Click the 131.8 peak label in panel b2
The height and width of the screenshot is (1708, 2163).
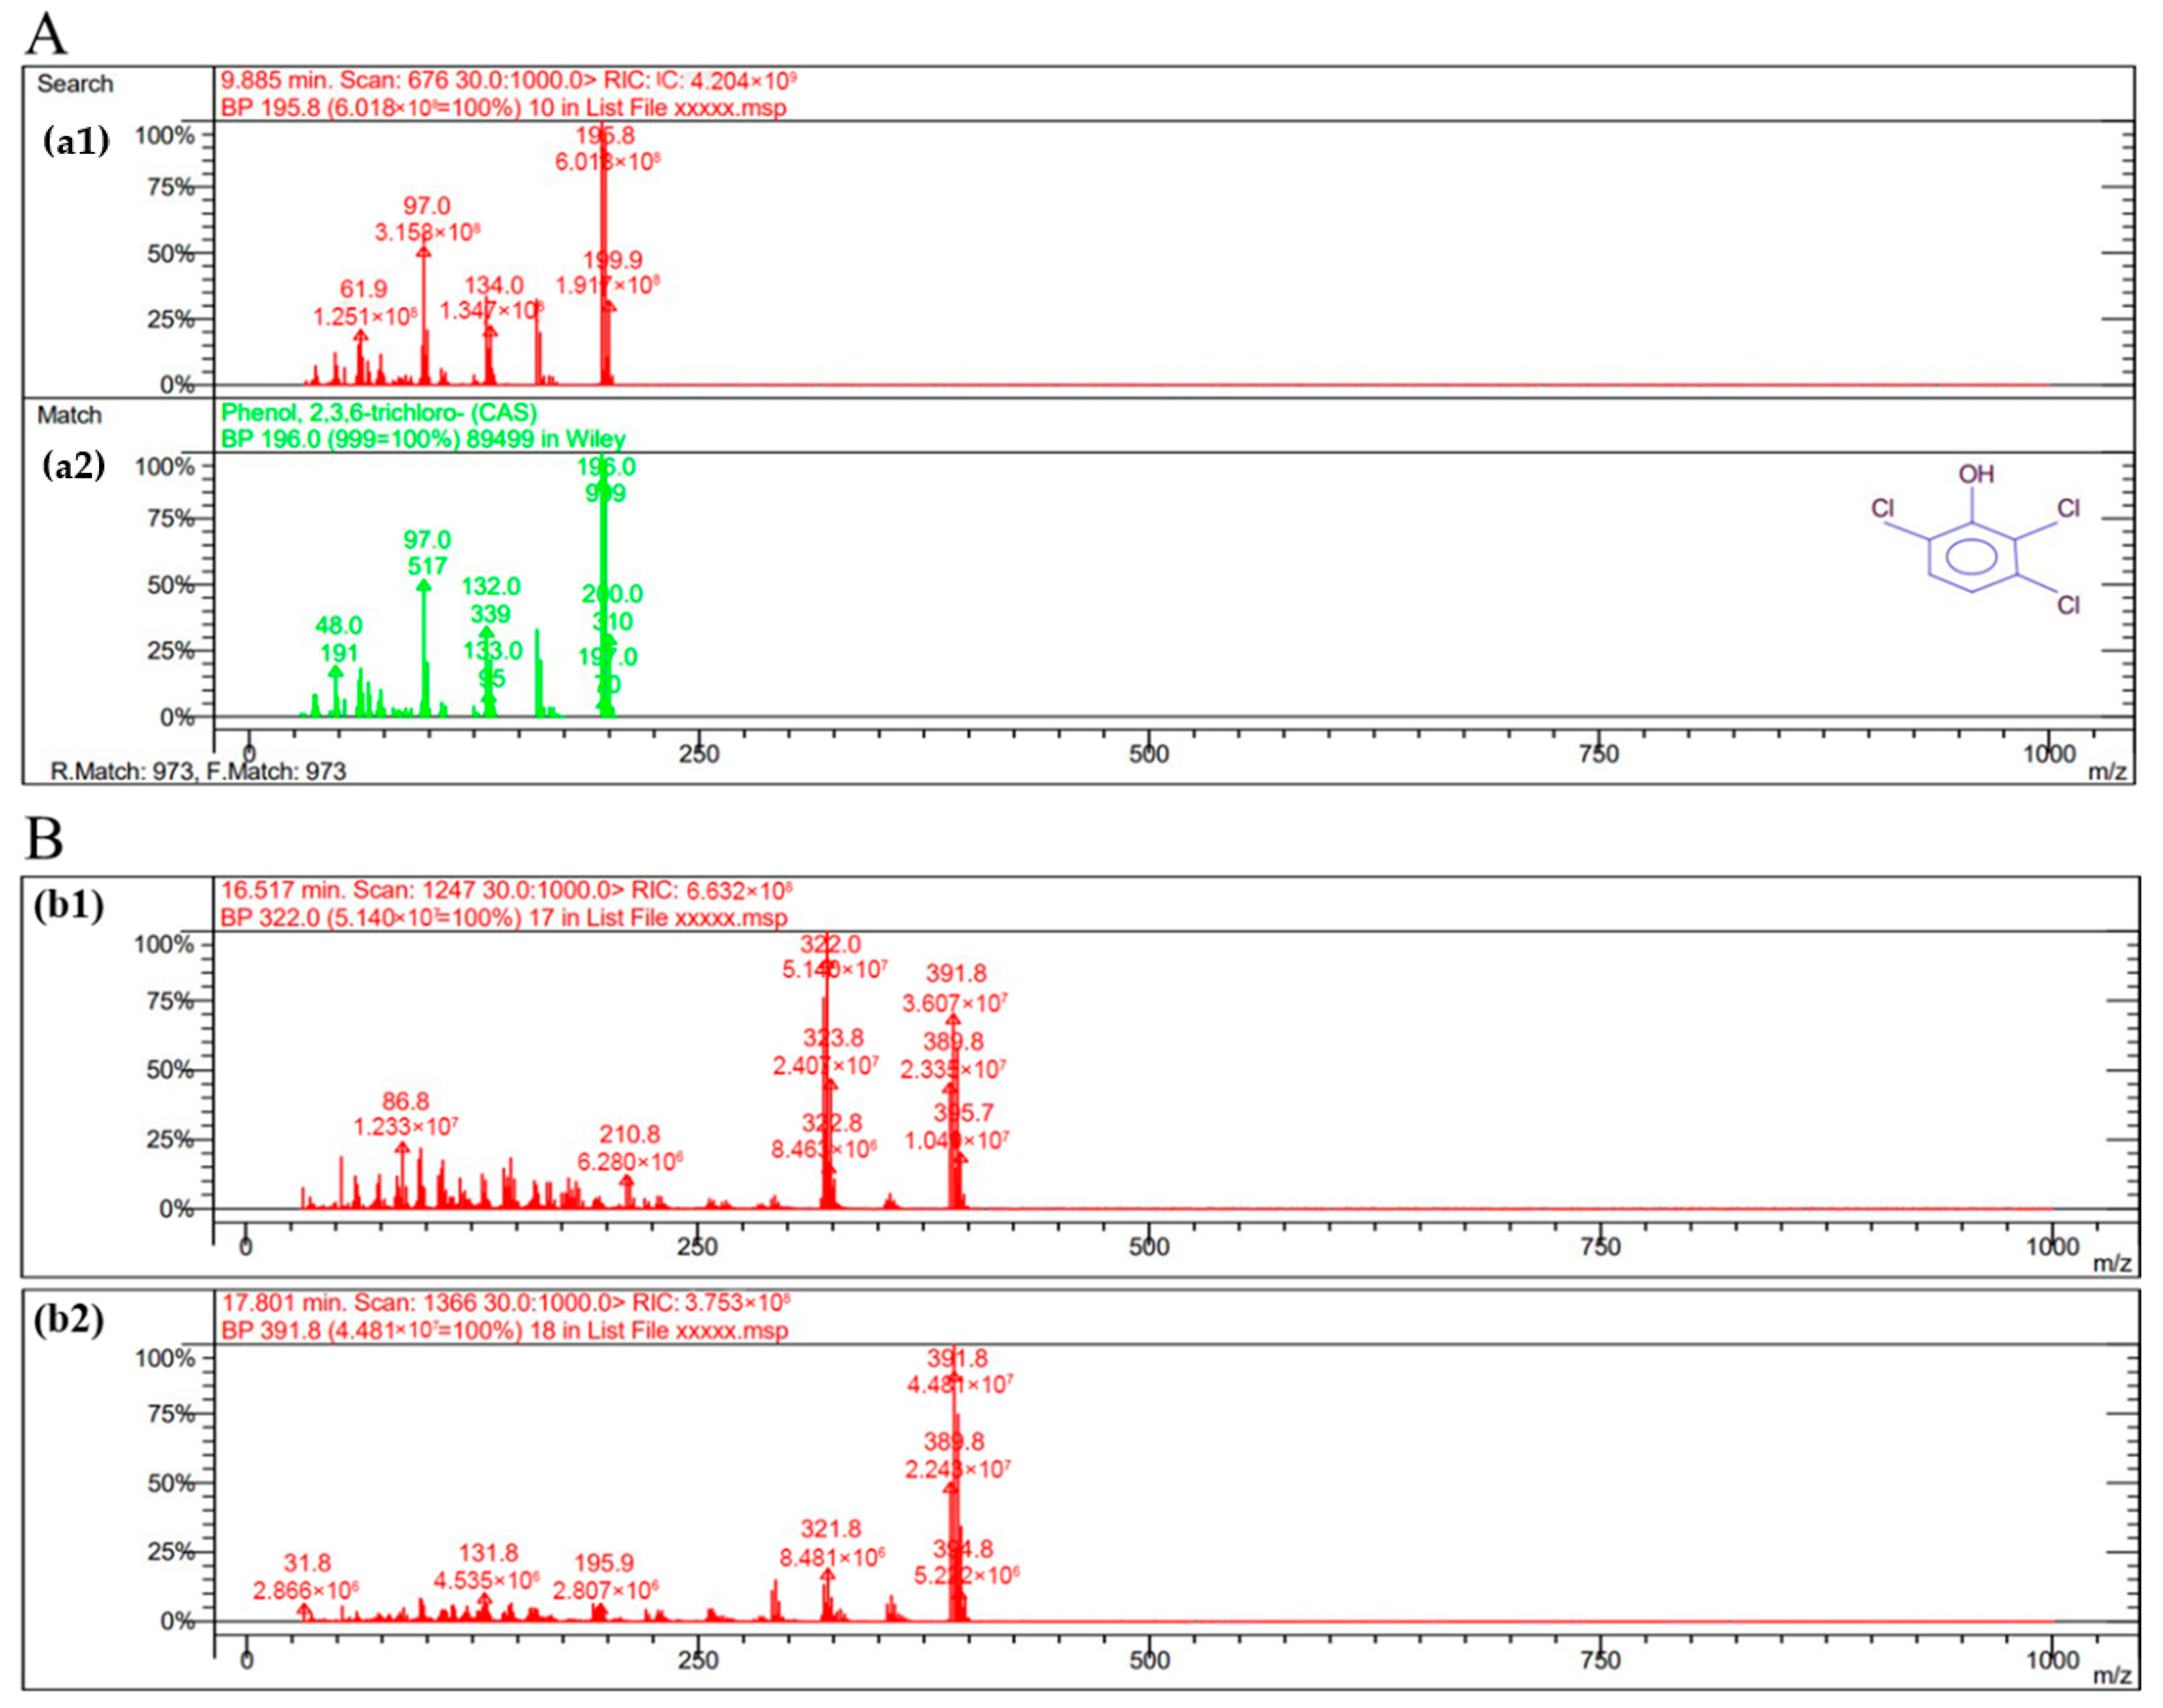point(488,1553)
